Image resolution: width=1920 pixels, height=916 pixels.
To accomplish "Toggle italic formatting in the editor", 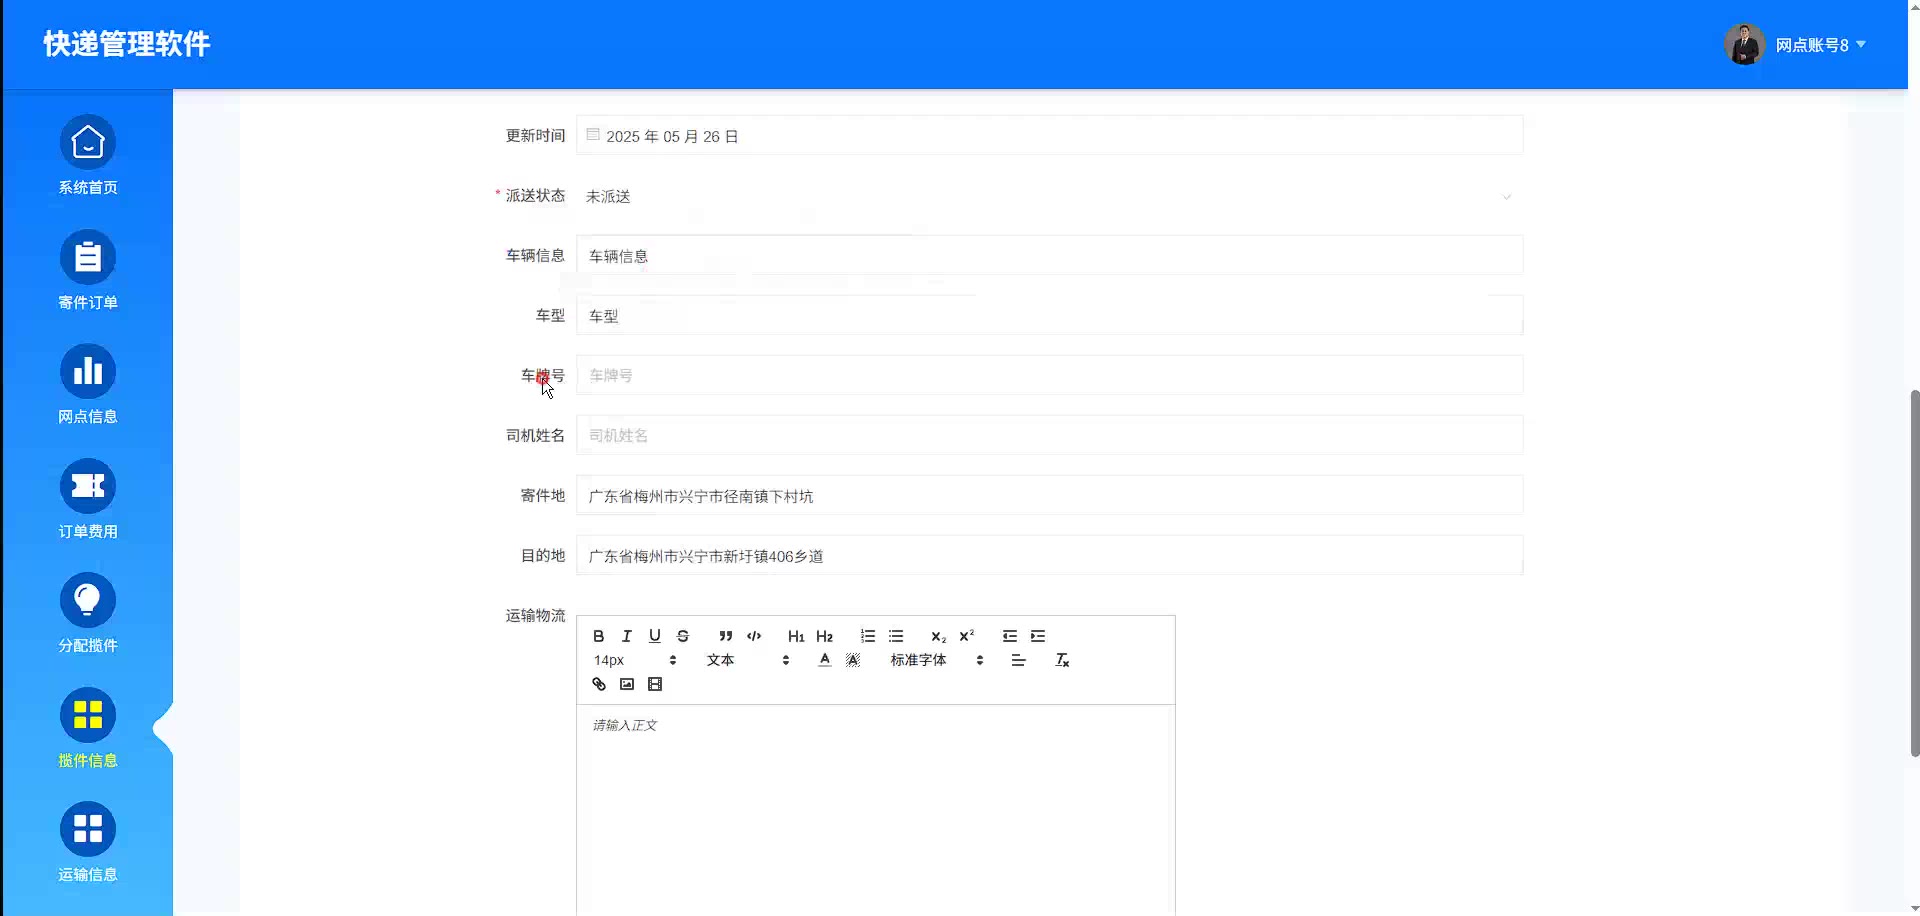I will [x=626, y=636].
